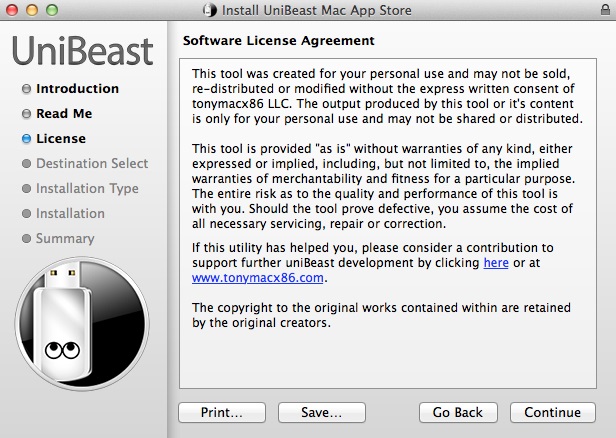This screenshot has width=616, height=438.
Task: Click the Installation Type step bullet
Action: pos(26,189)
